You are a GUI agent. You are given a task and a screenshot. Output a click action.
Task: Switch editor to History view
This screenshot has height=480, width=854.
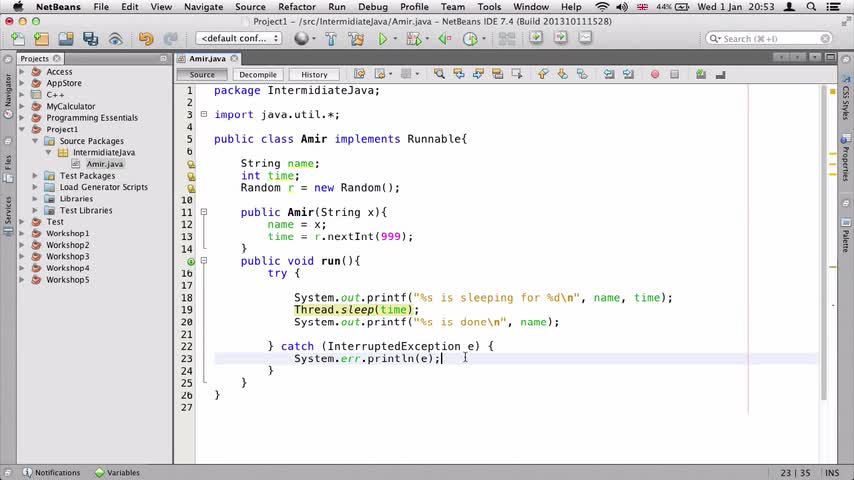[x=314, y=75]
